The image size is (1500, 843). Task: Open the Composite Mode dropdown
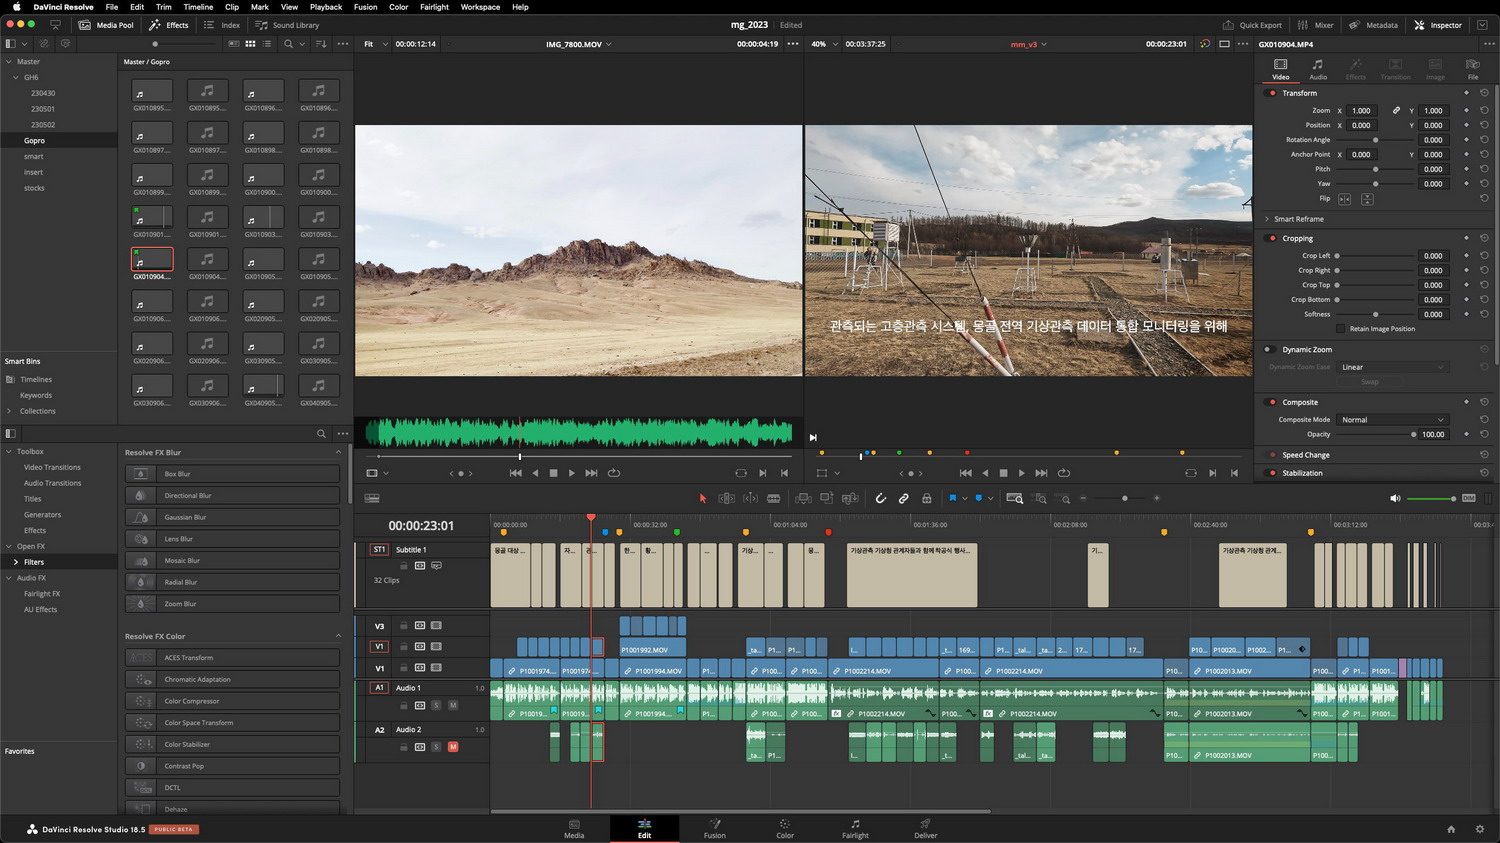[x=1392, y=420]
